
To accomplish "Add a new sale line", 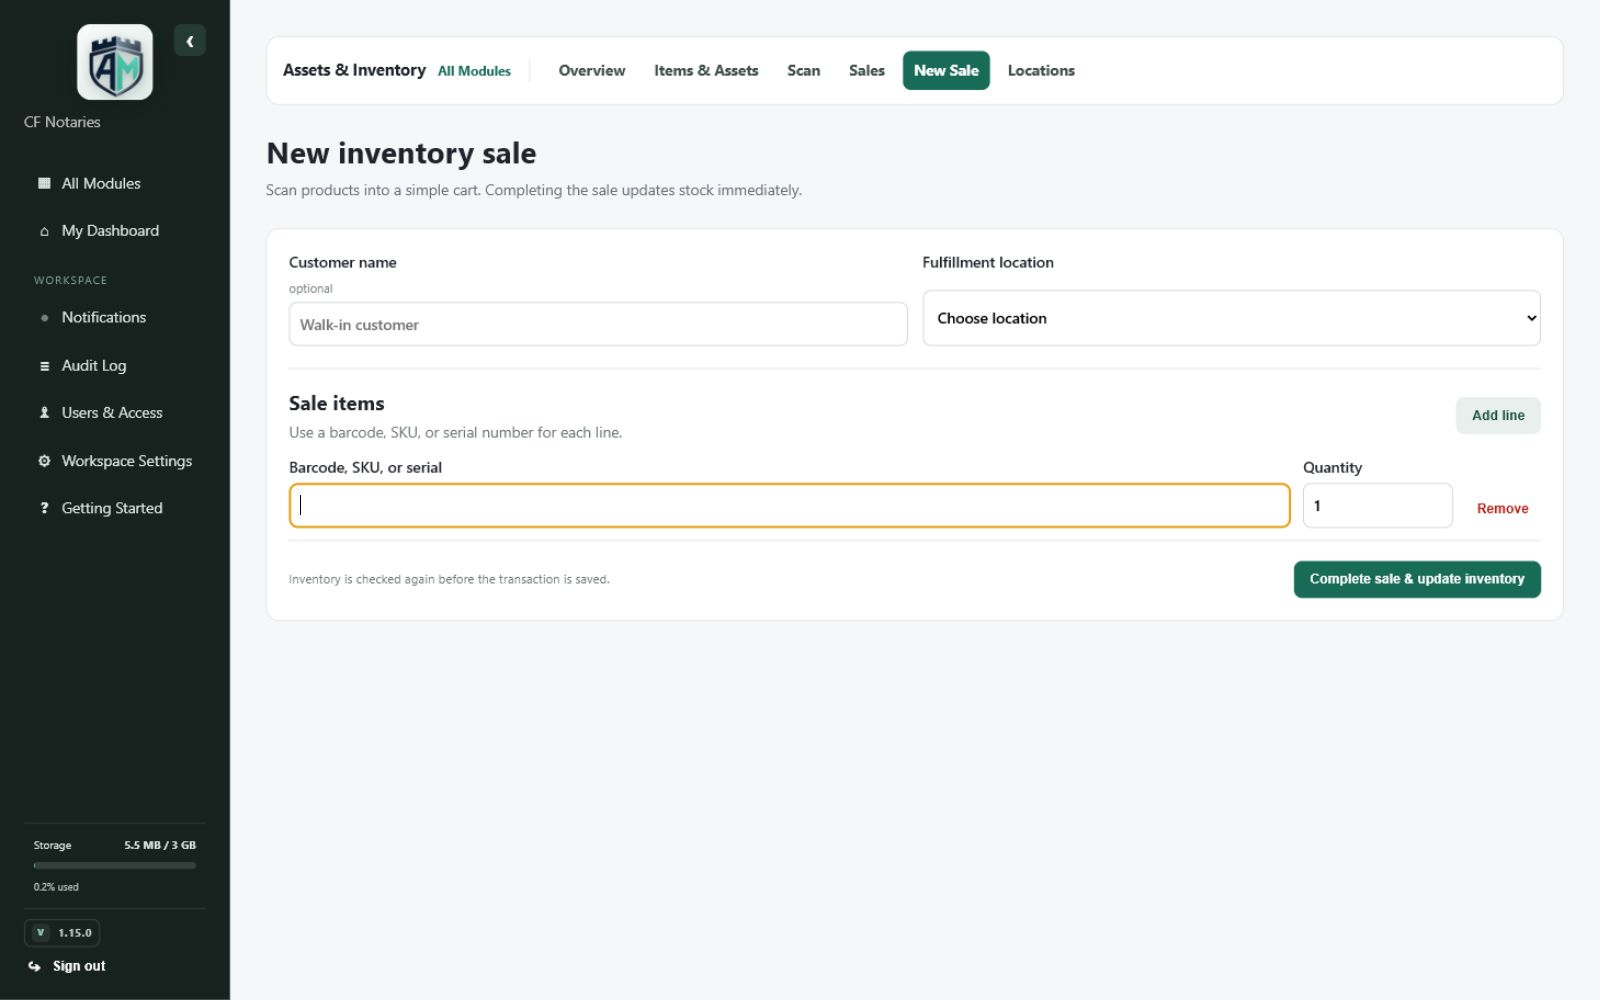I will click(1498, 415).
